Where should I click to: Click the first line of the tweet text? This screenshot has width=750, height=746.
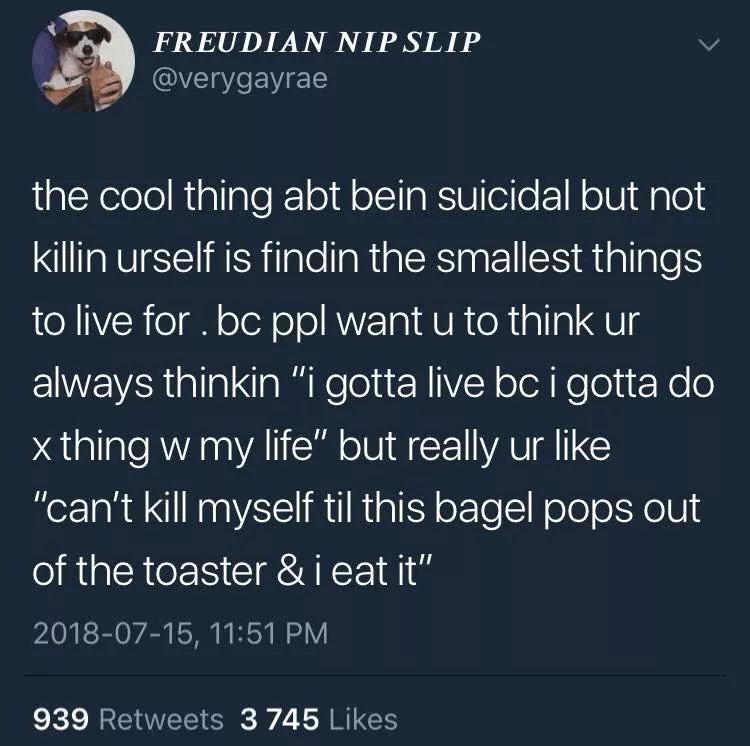click(369, 196)
